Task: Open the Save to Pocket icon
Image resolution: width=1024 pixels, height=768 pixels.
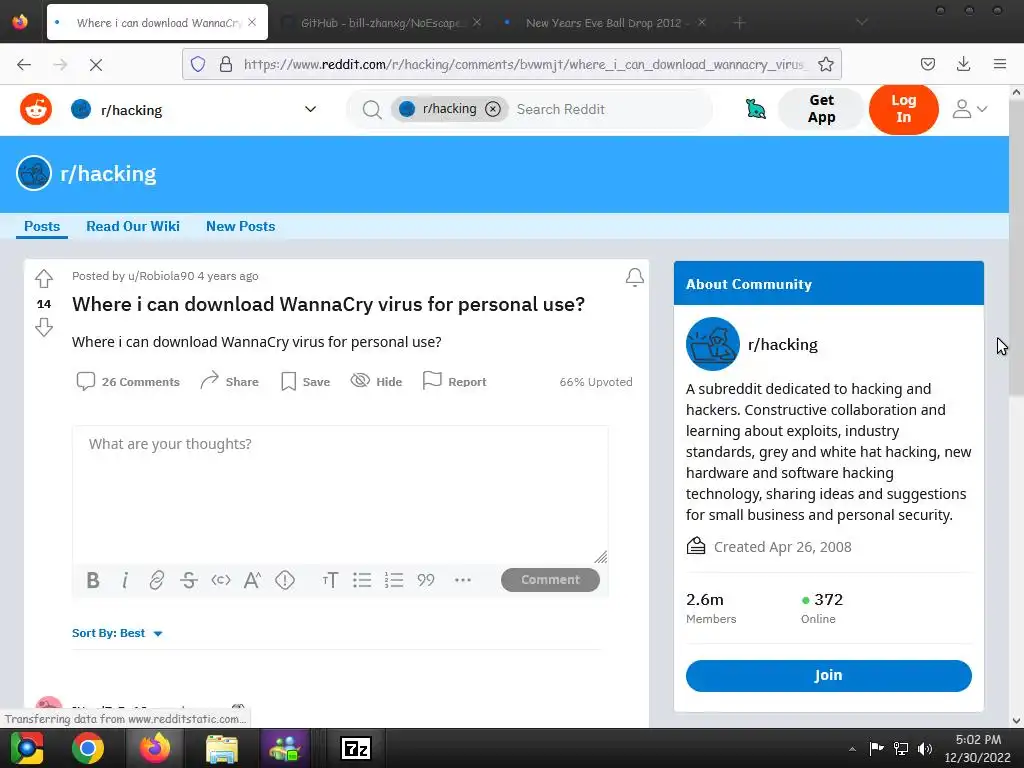Action: click(x=927, y=64)
